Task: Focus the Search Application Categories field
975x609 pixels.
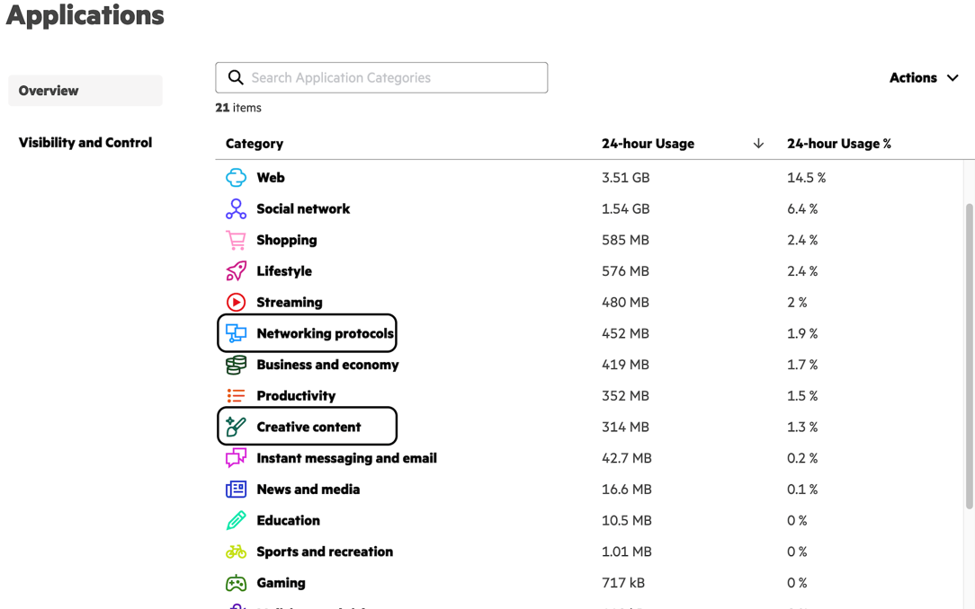Action: point(381,78)
